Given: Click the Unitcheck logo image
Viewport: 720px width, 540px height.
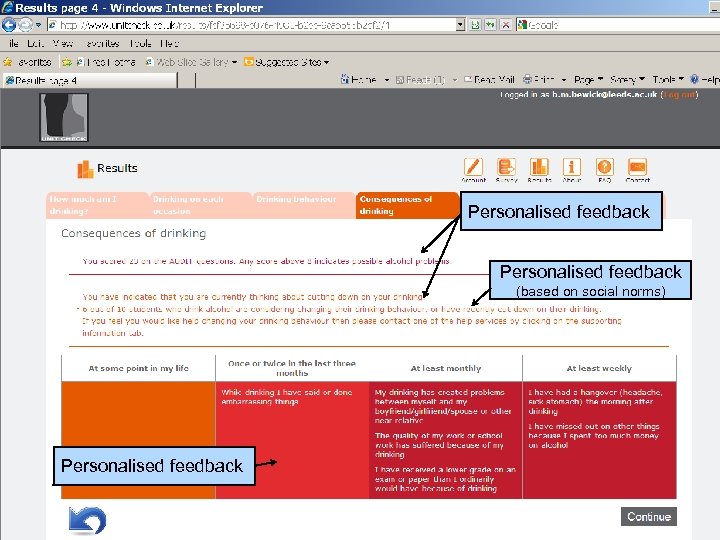Looking at the screenshot, I should 64,118.
